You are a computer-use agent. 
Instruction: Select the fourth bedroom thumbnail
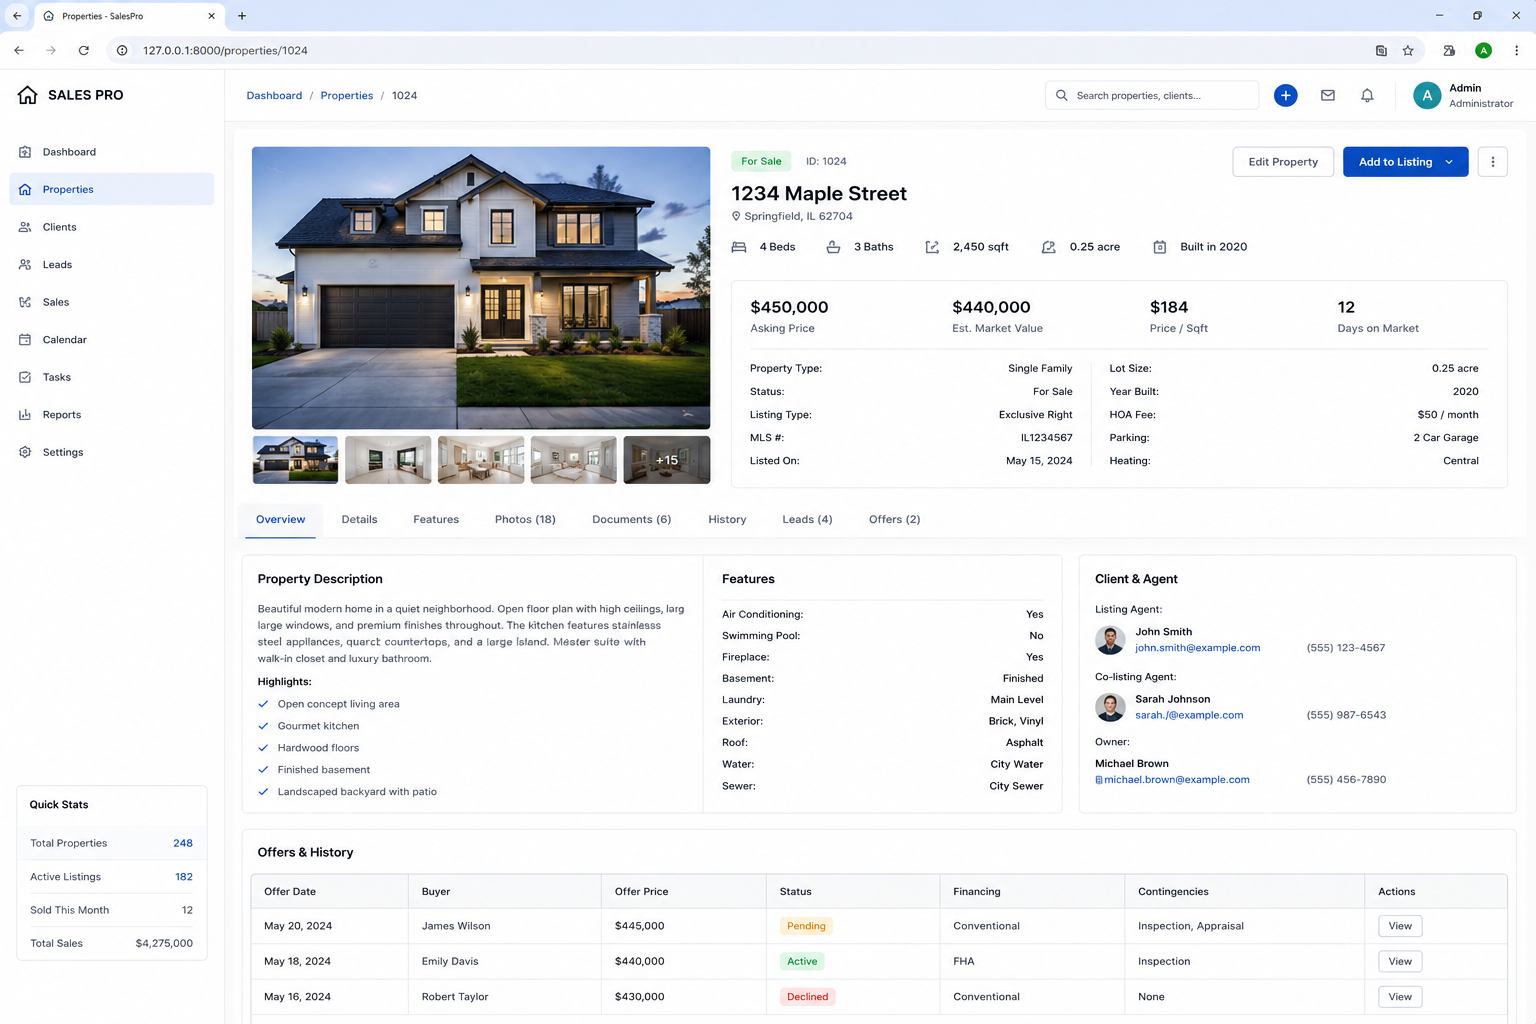pyautogui.click(x=574, y=460)
